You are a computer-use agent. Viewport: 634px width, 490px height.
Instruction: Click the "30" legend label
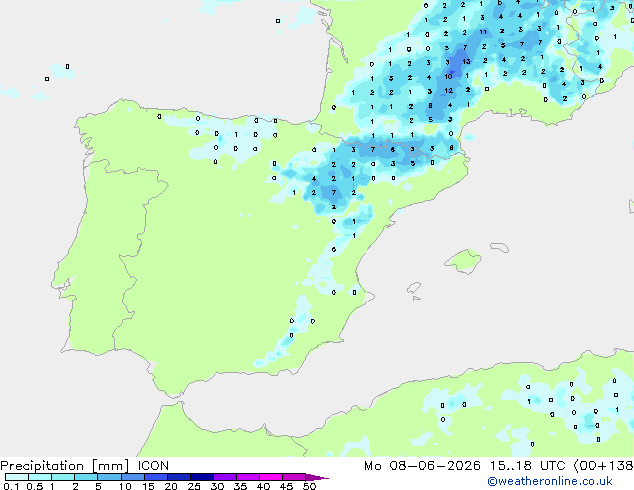217,486
